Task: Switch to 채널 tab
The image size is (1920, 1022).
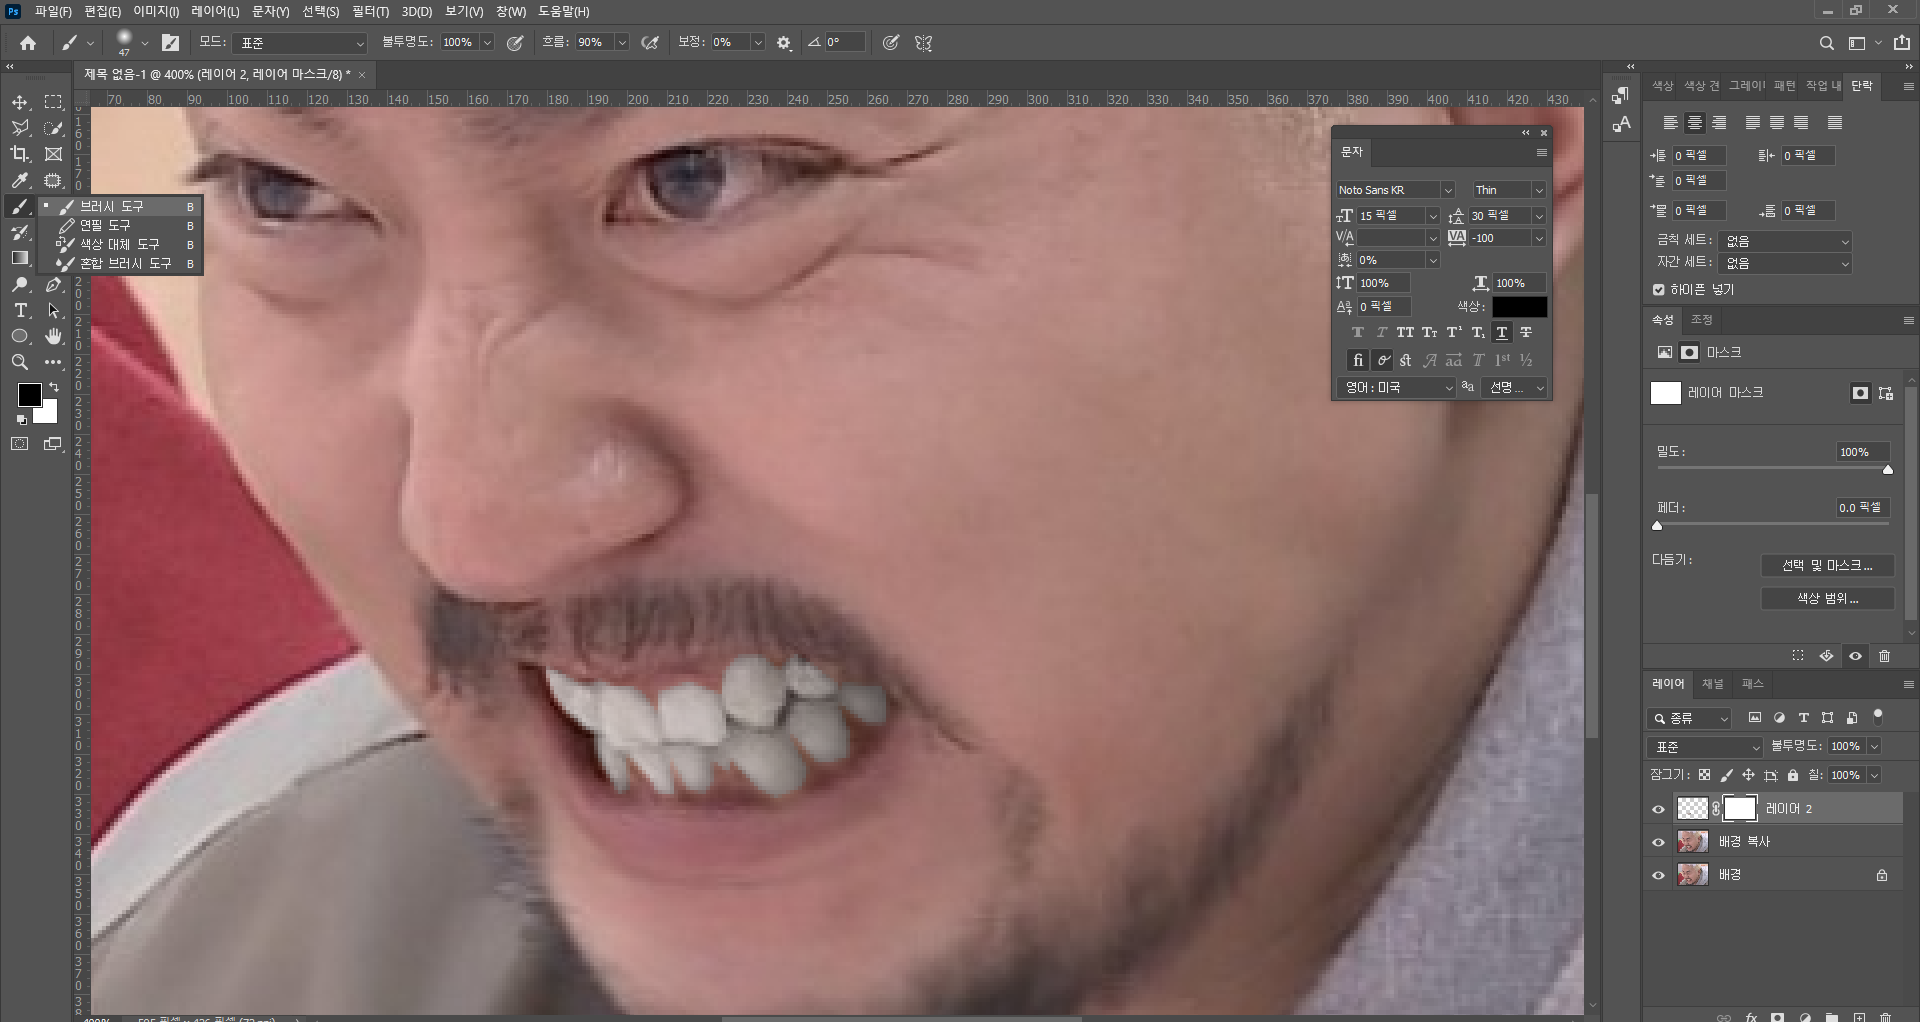Action: coord(1713,684)
